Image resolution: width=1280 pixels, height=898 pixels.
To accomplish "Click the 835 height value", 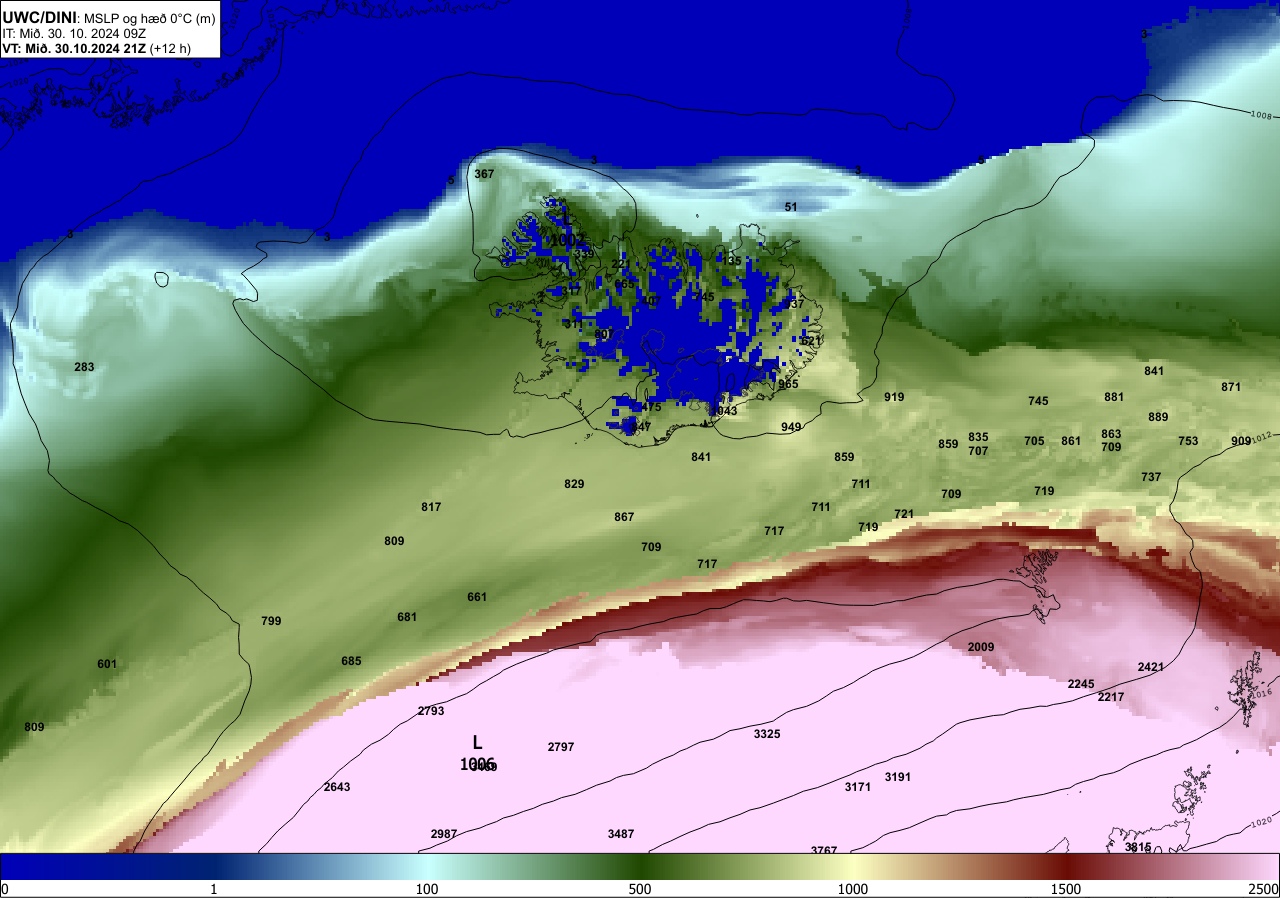I will pos(978,437).
